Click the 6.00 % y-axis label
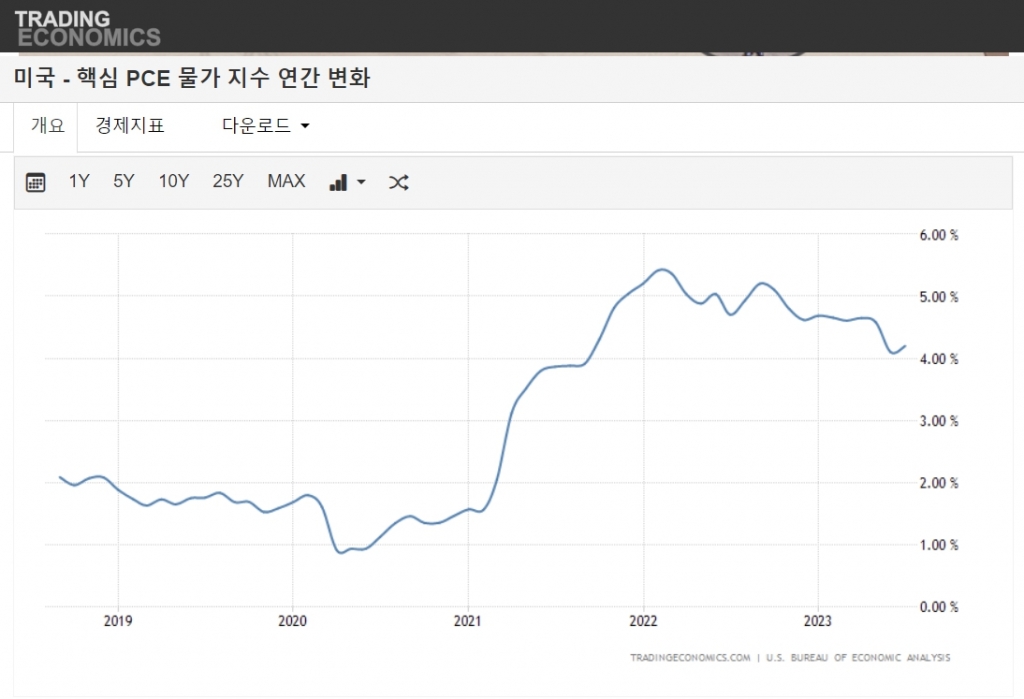1024x699 pixels. pyautogui.click(x=938, y=236)
